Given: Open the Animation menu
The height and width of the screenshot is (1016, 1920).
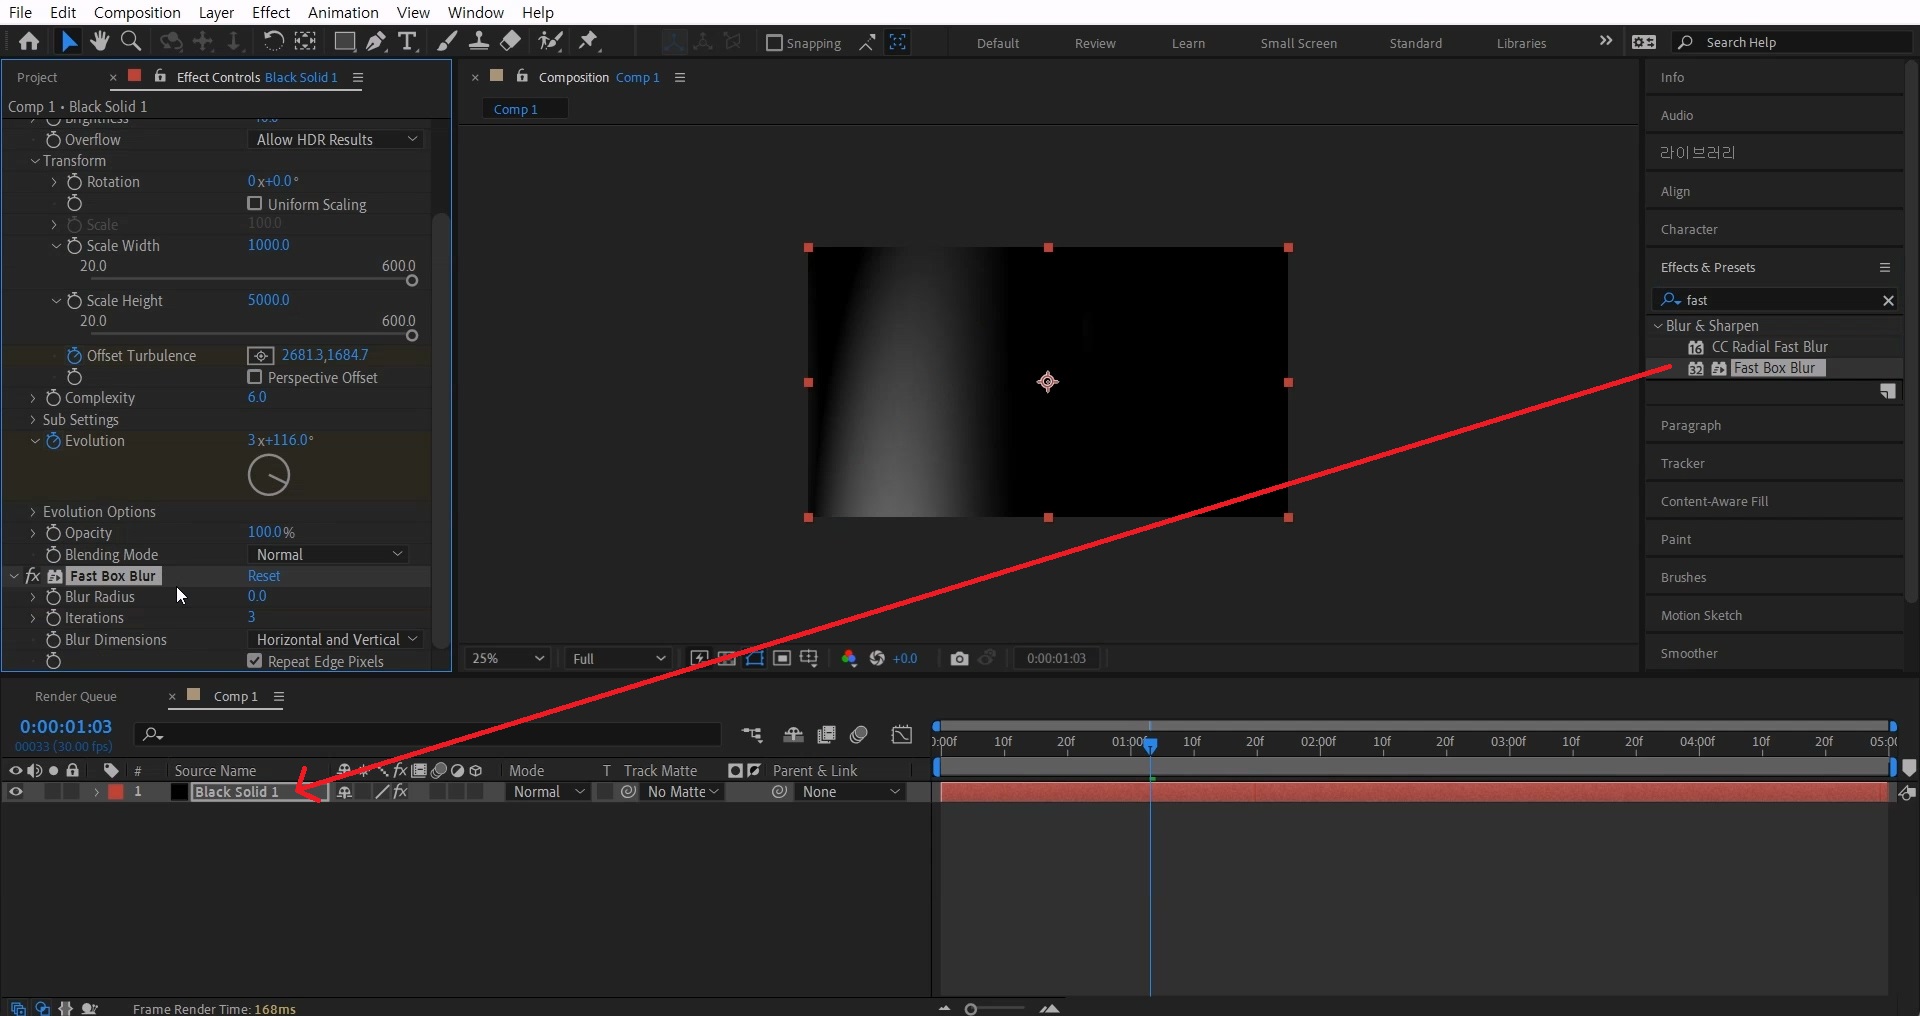Looking at the screenshot, I should tap(343, 12).
